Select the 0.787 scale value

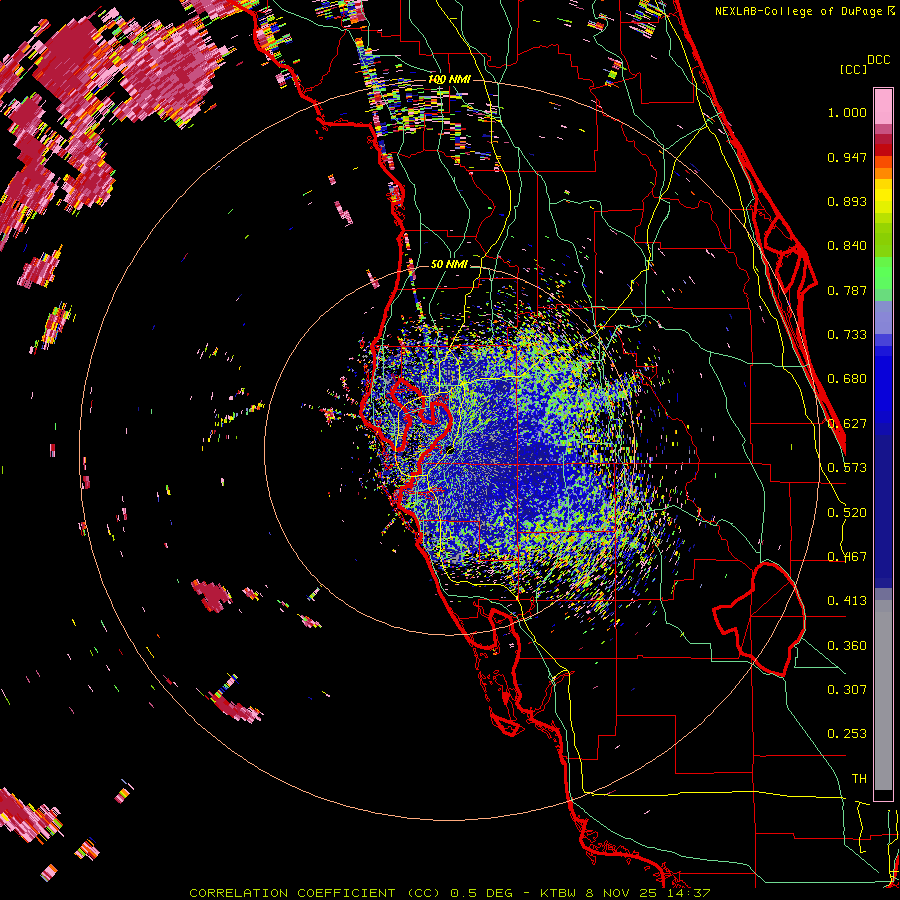click(x=847, y=290)
